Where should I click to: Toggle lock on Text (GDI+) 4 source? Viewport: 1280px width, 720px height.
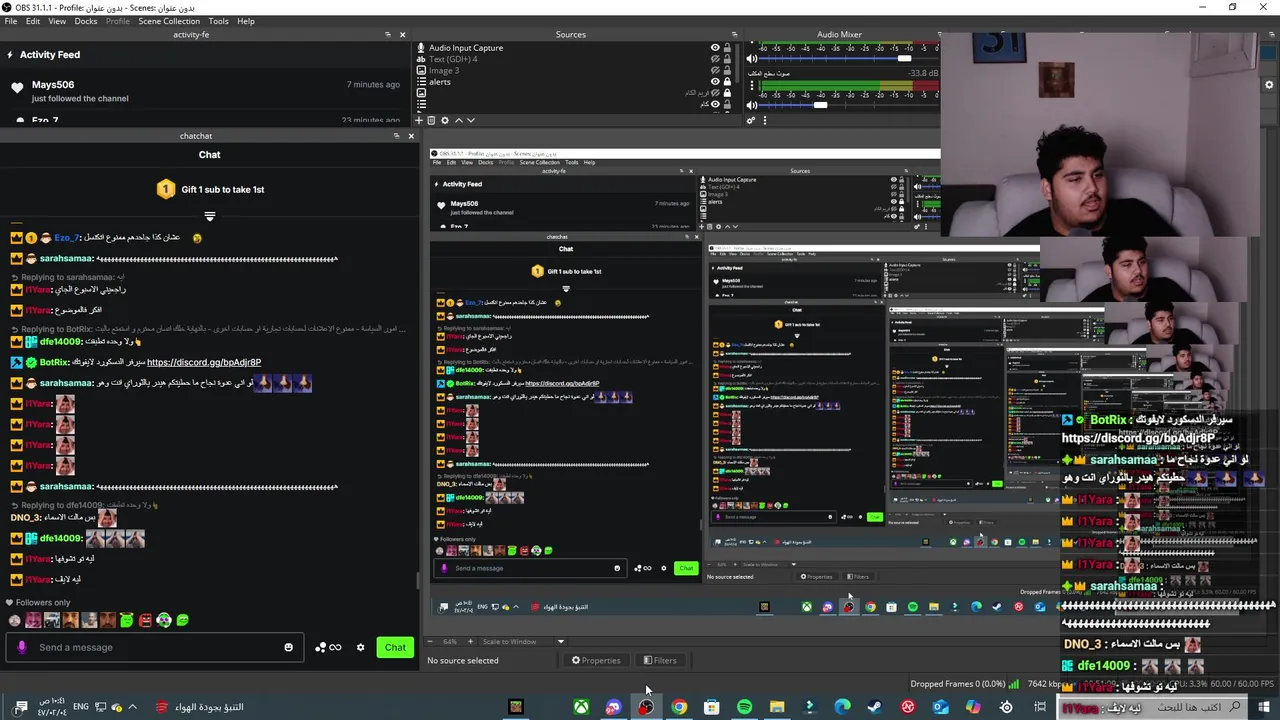tap(728, 59)
